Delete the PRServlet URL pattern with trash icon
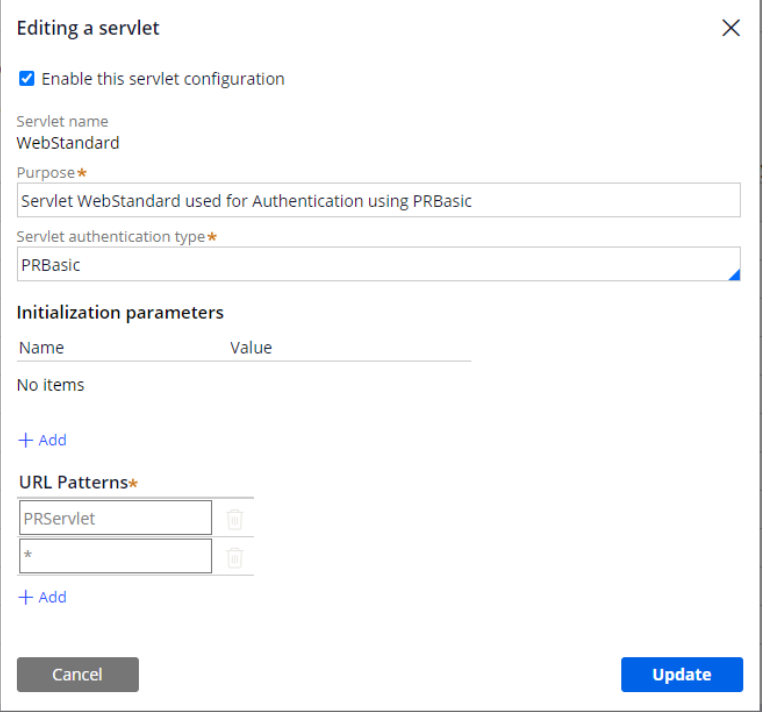This screenshot has width=762, height=712. 234,519
